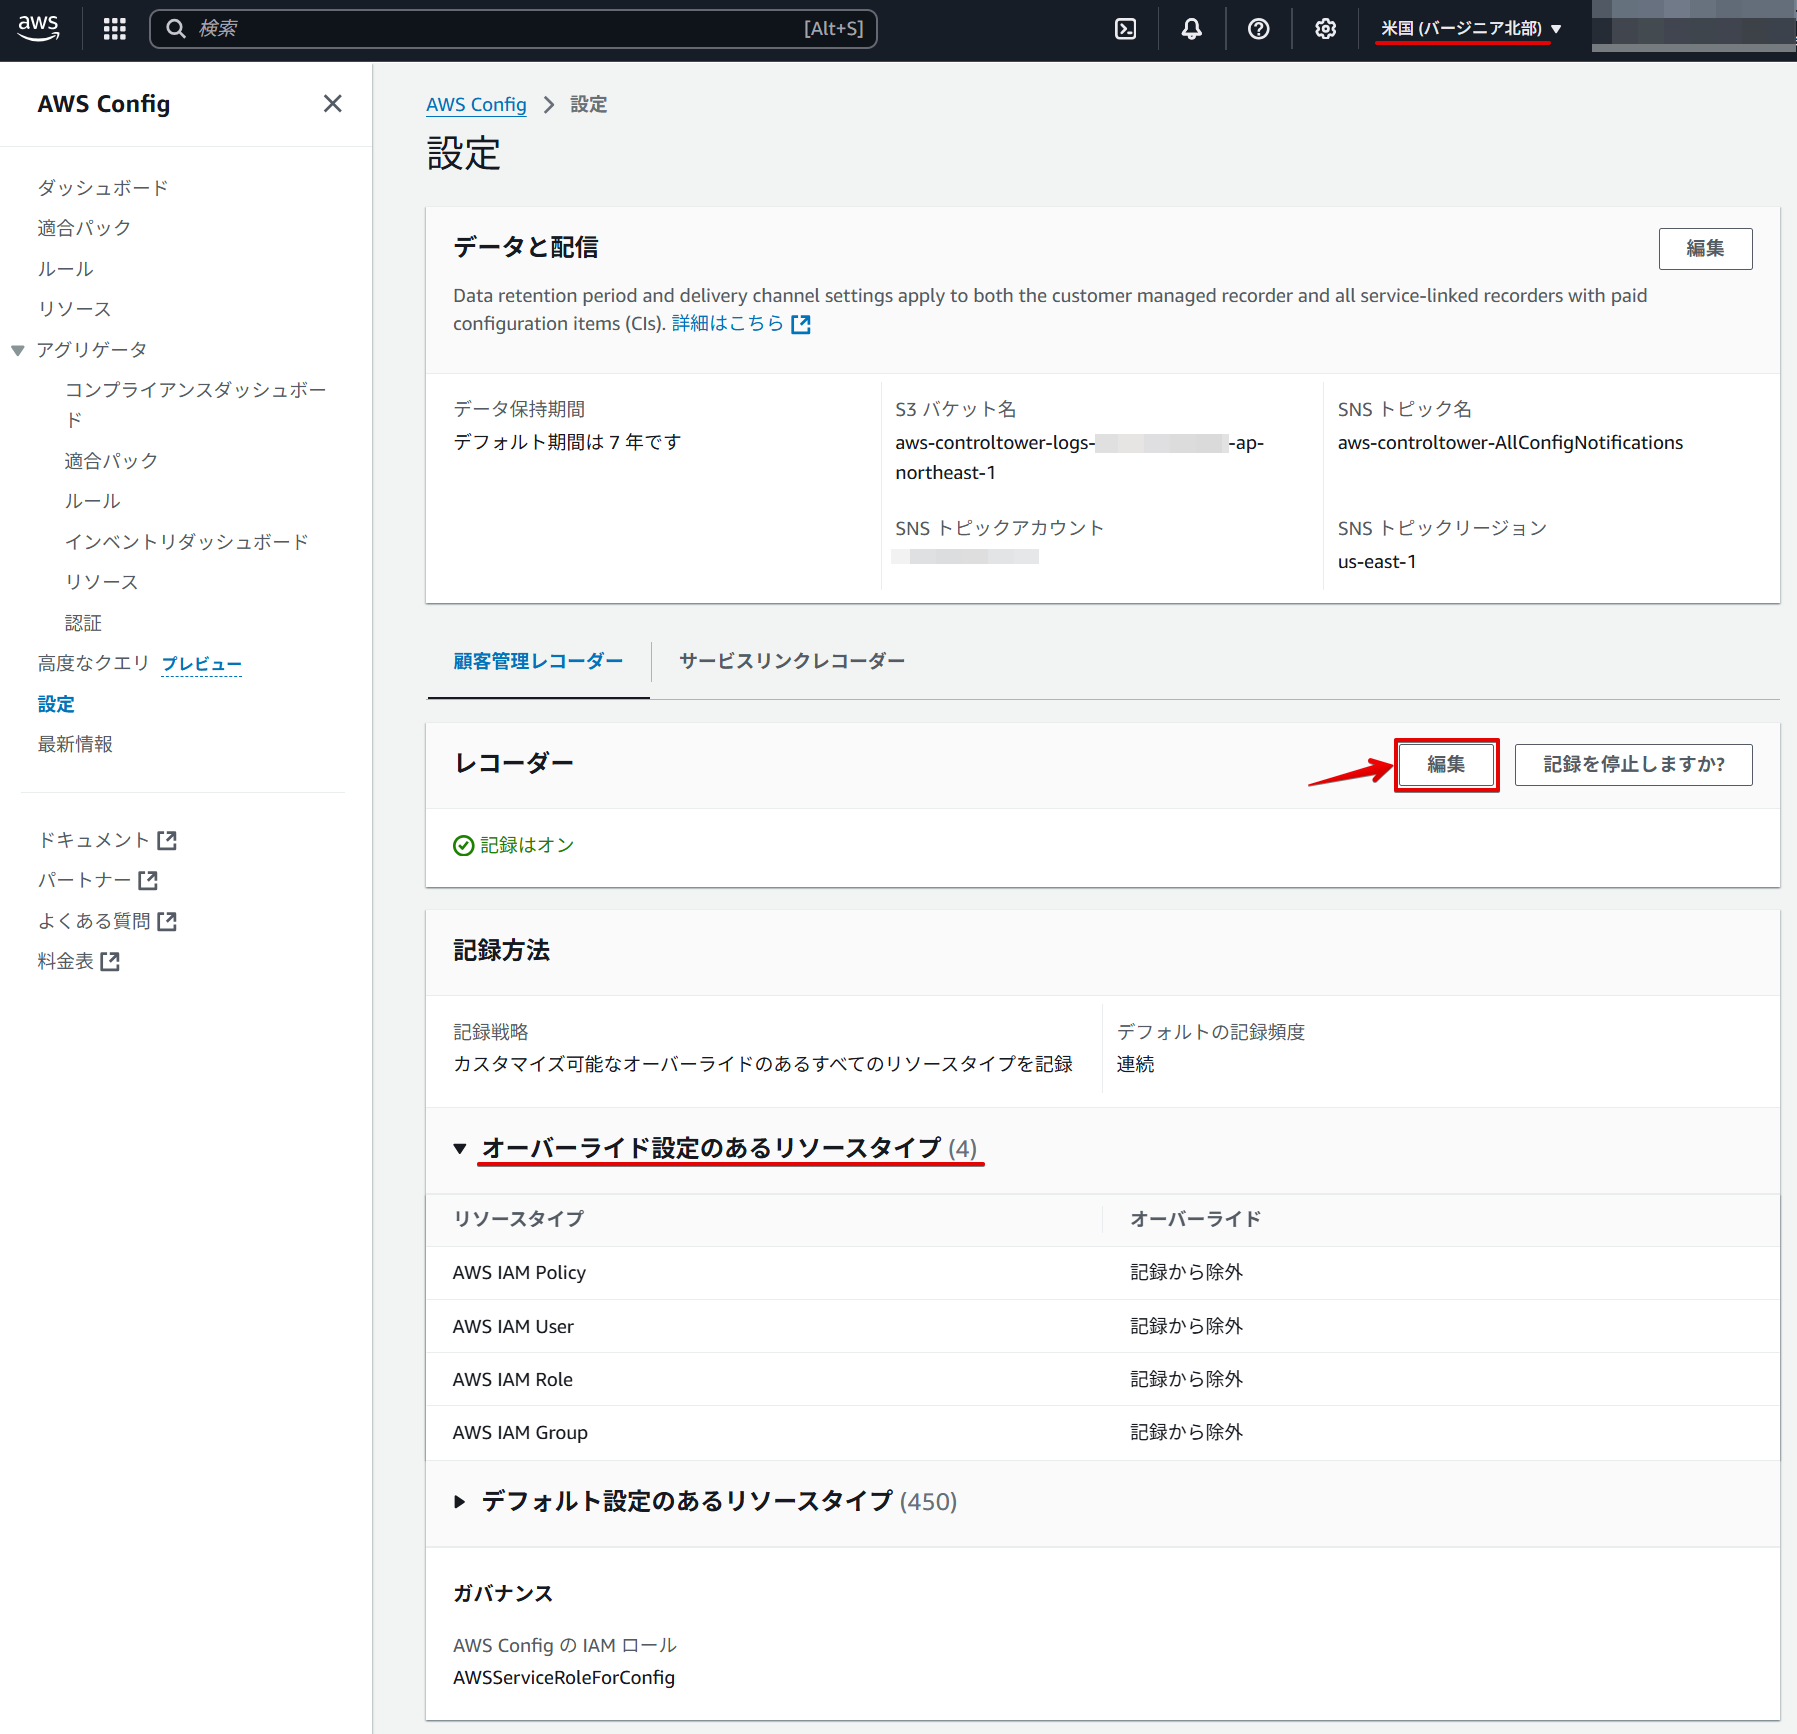
Task: Click the AWS IAM Policy row
Action: pyautogui.click(x=1103, y=1273)
